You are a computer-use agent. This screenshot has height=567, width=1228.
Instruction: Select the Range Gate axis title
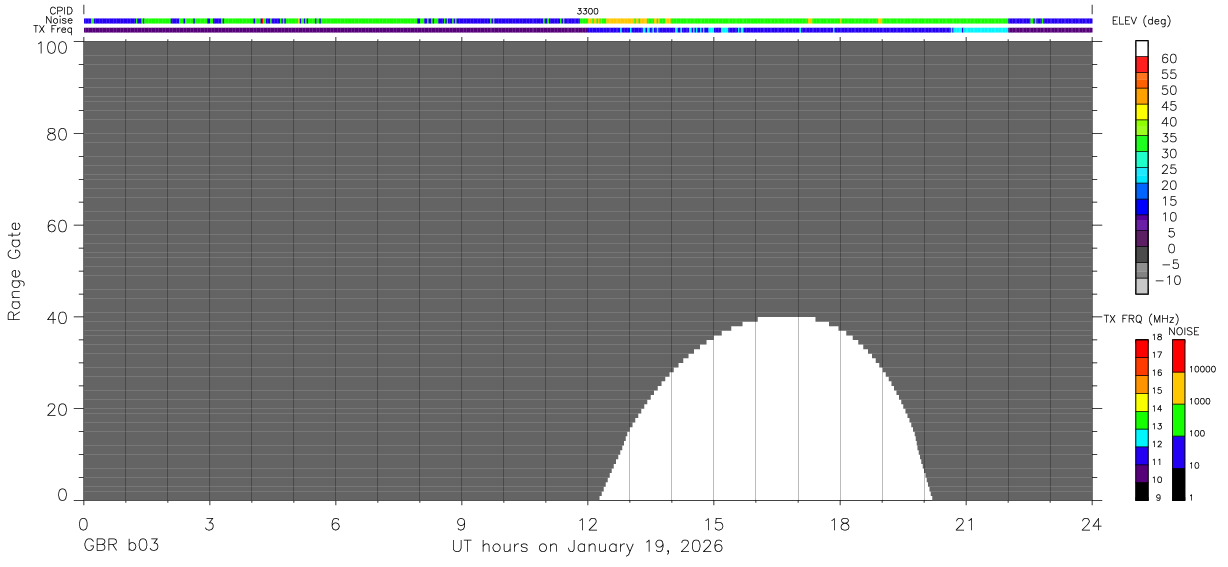coord(15,271)
